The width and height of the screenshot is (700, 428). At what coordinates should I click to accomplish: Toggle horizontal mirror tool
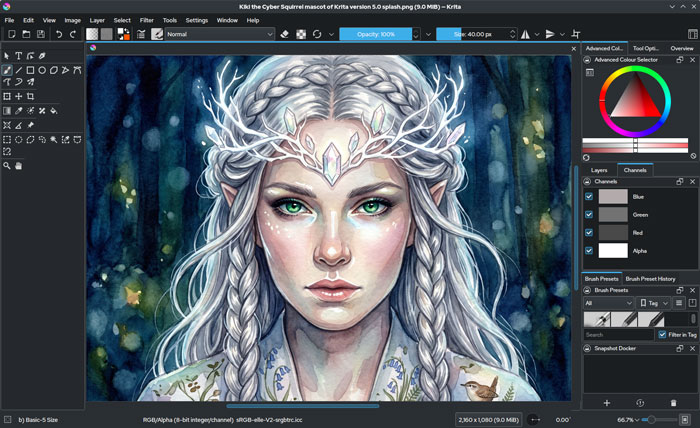click(525, 34)
